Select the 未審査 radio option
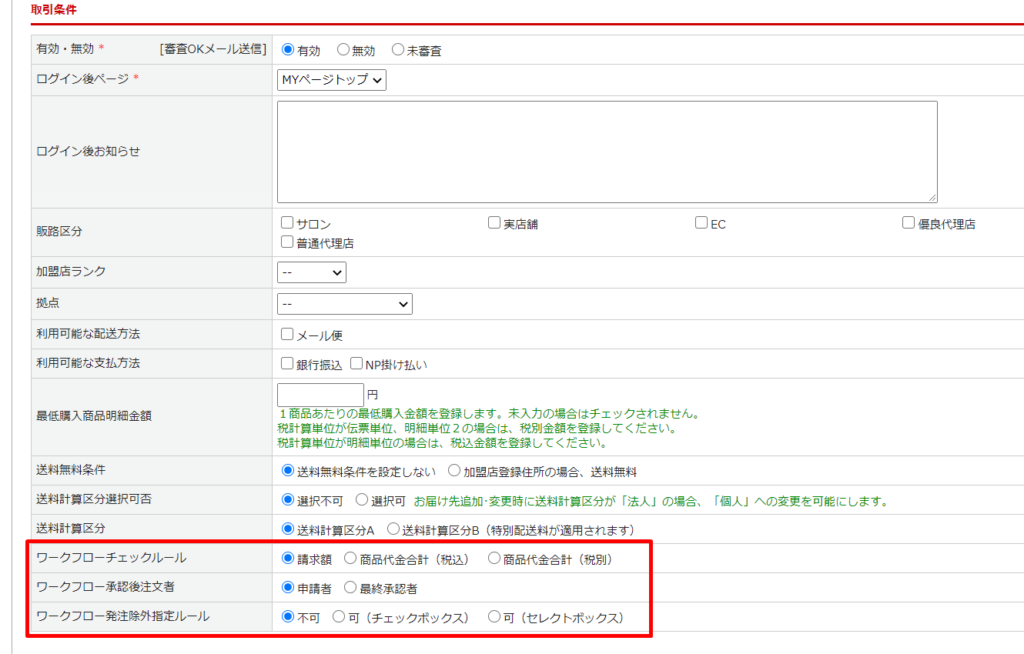This screenshot has height=654, width=1024. click(x=398, y=50)
